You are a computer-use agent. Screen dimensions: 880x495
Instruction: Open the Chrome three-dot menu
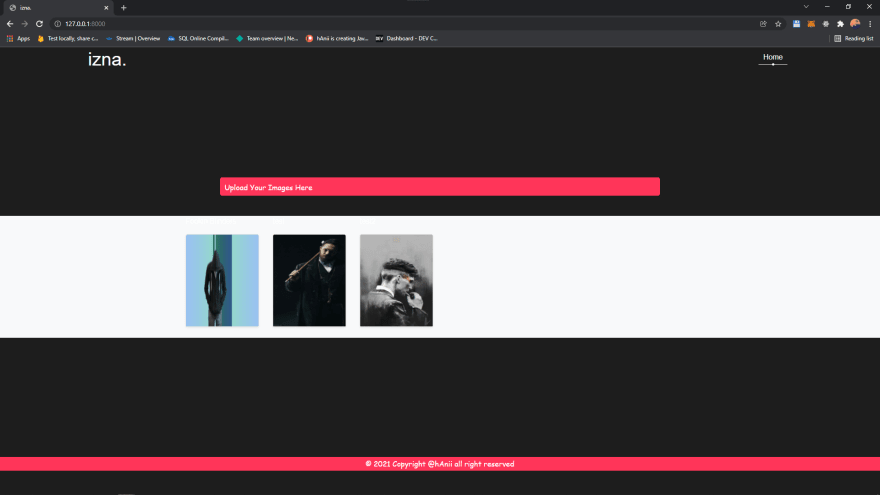pos(870,24)
